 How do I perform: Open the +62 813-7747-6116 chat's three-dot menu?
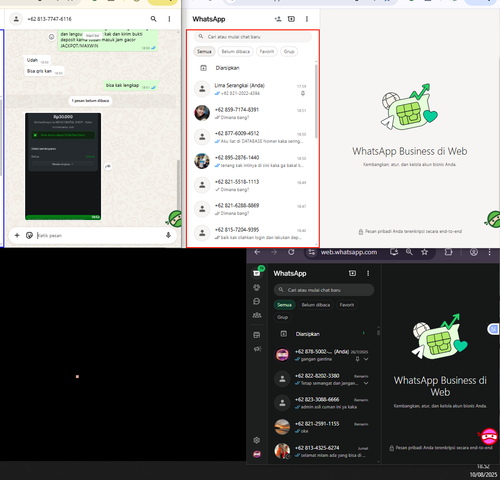(169, 19)
